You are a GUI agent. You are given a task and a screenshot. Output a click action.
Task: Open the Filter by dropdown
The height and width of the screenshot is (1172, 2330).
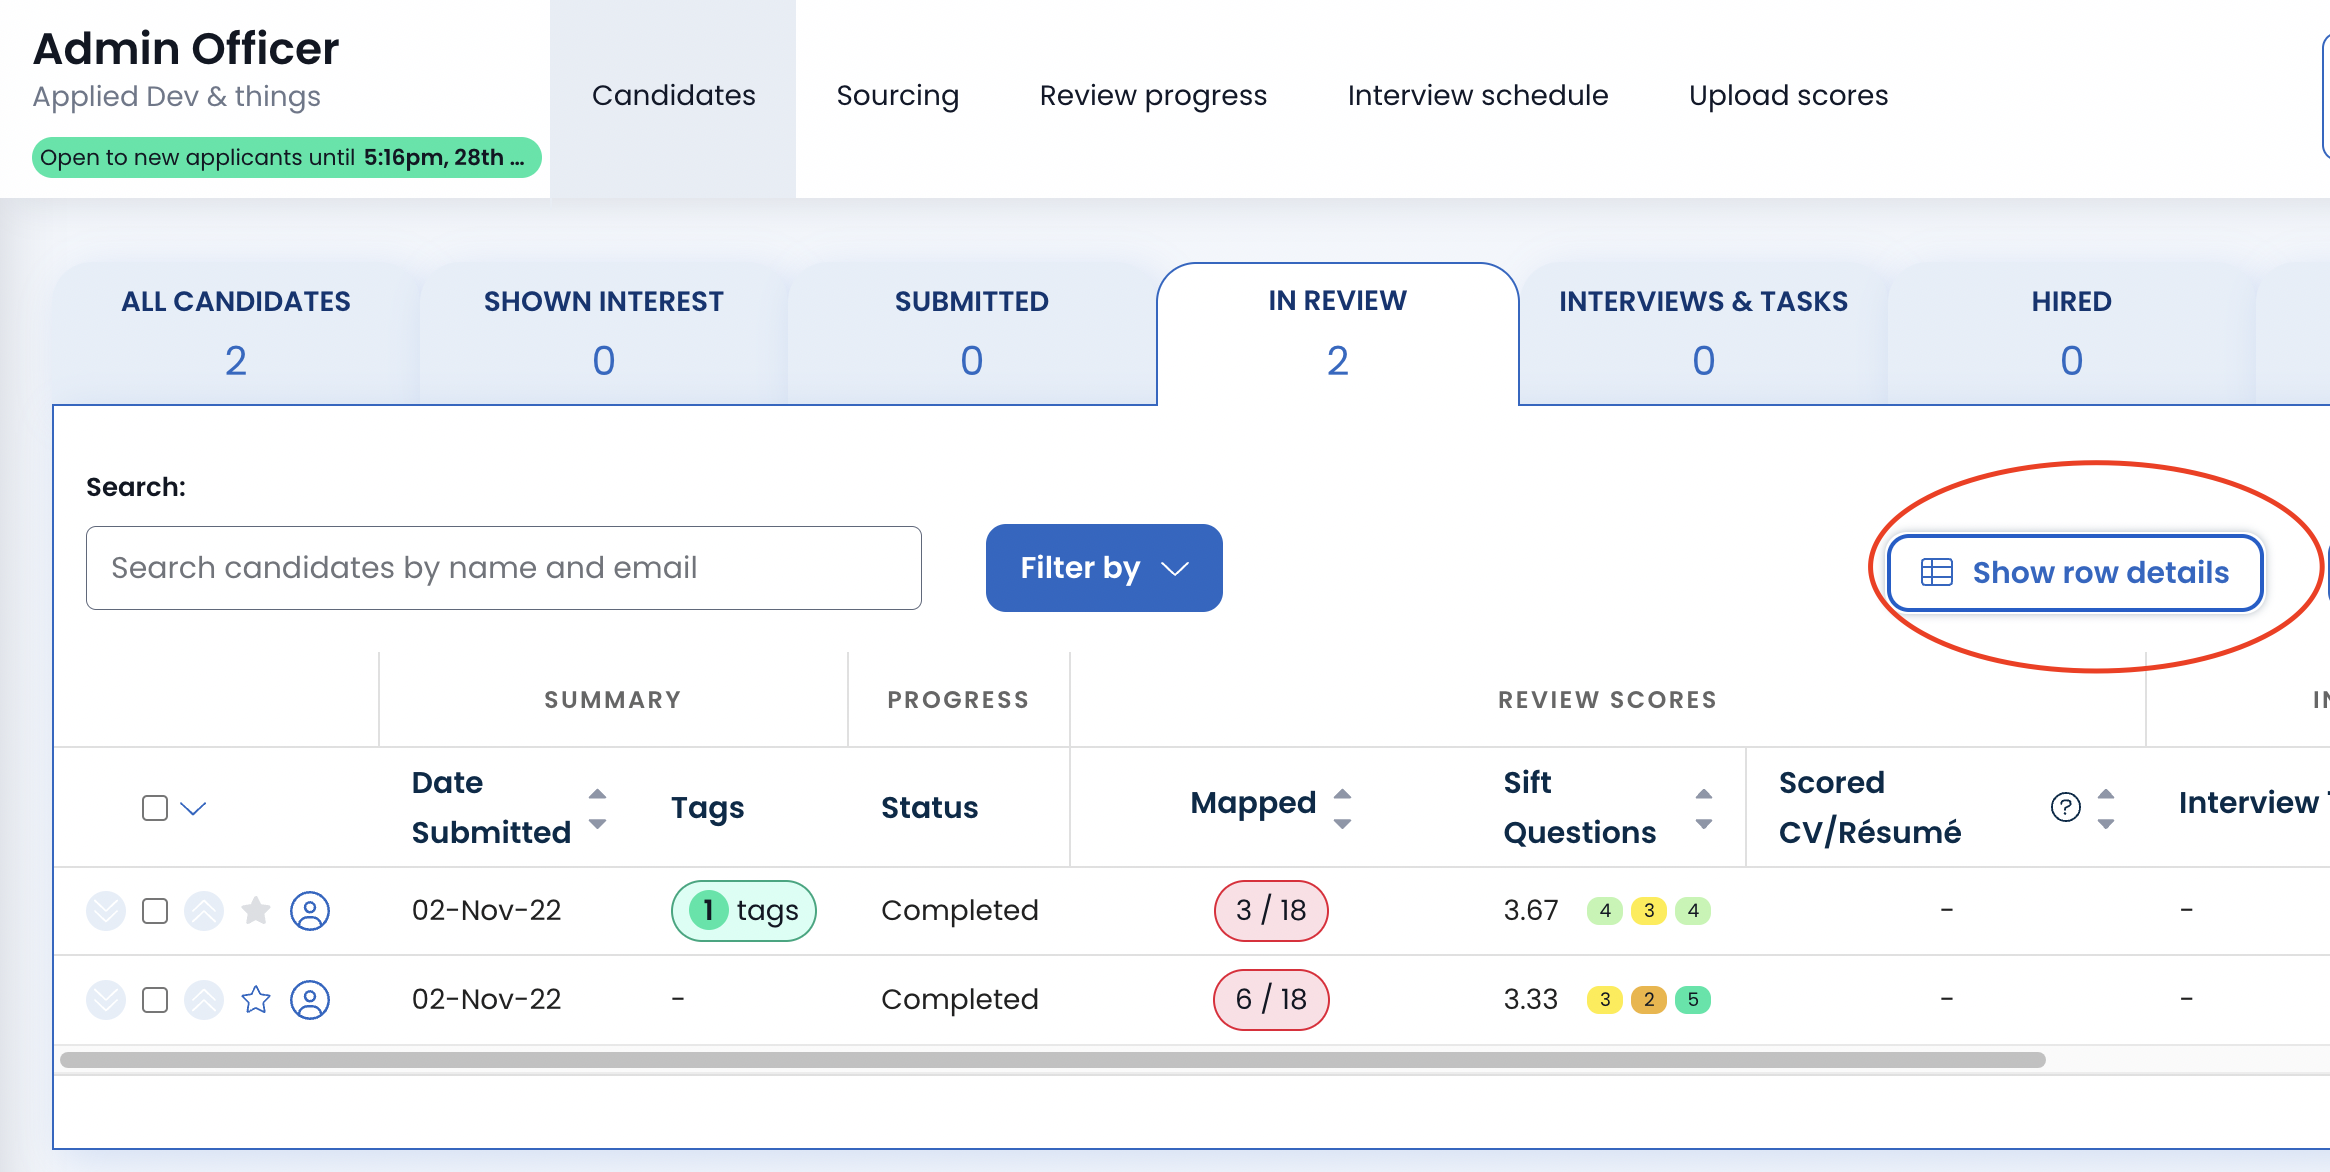click(1104, 568)
